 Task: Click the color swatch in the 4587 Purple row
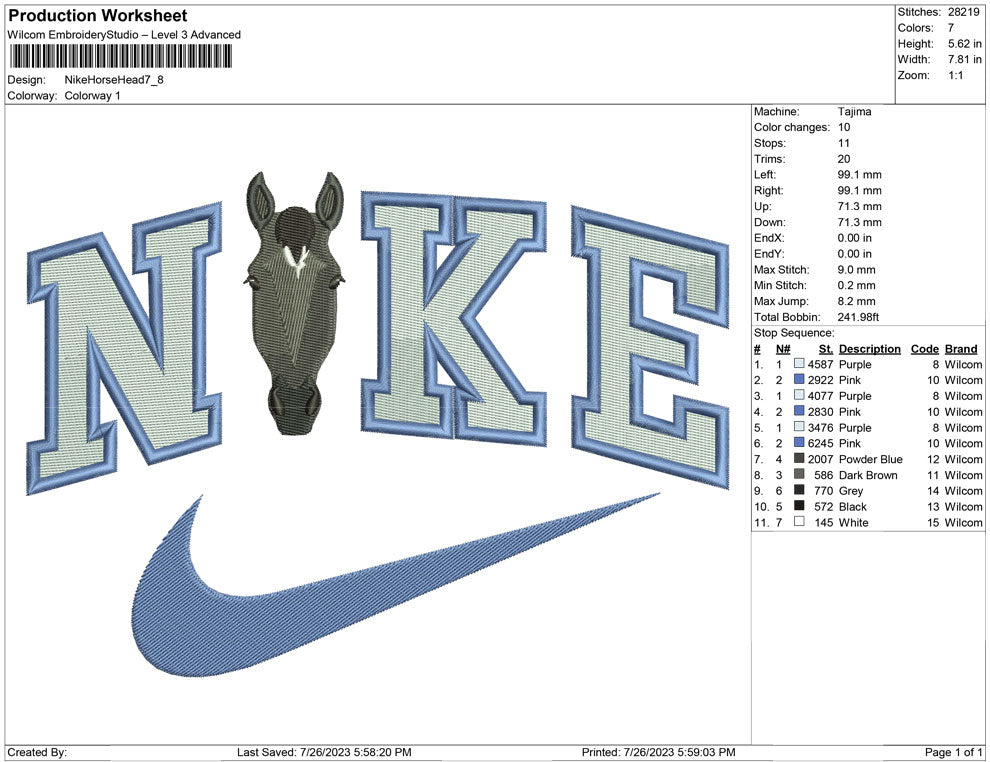(799, 364)
